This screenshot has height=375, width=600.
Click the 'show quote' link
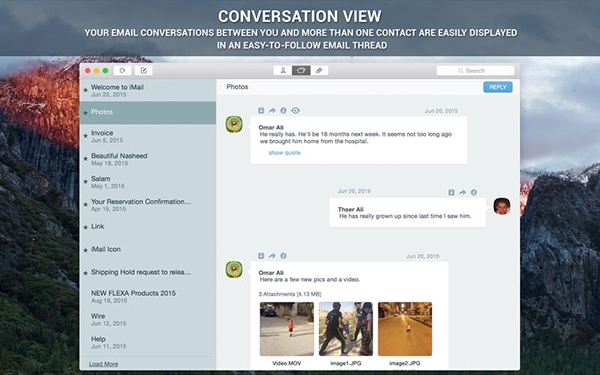click(284, 153)
